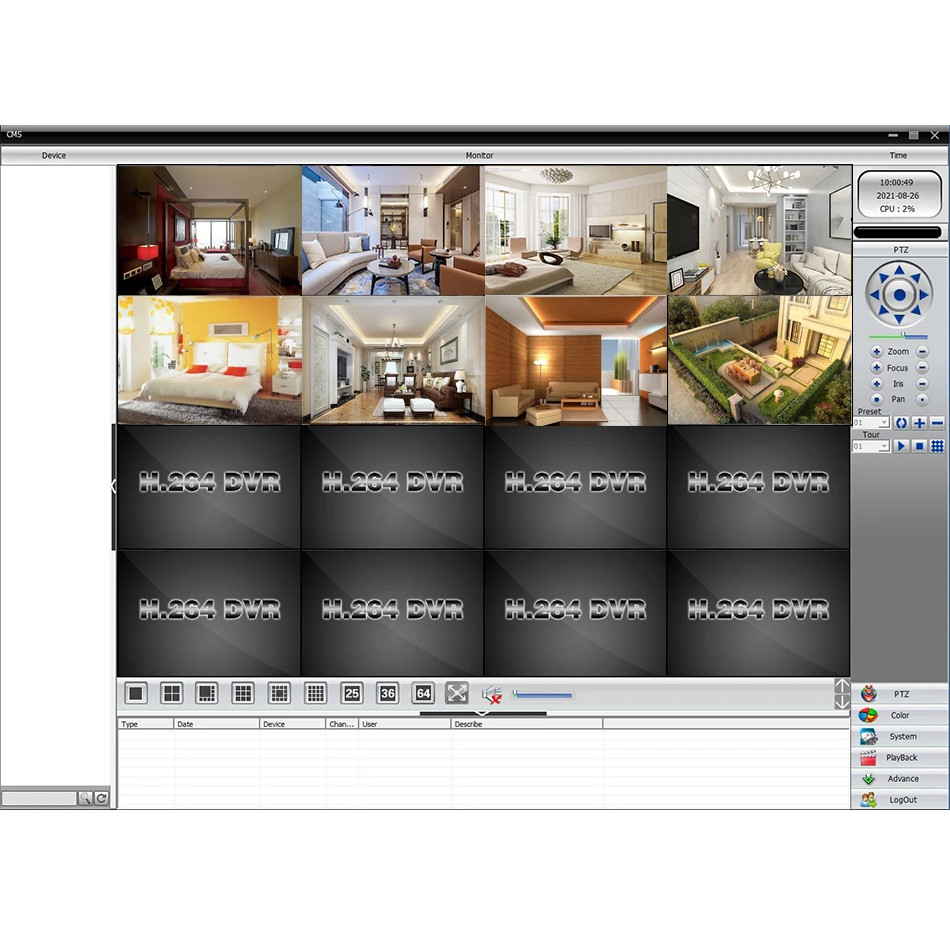Toggle the muted speaker audio icon

tap(491, 694)
